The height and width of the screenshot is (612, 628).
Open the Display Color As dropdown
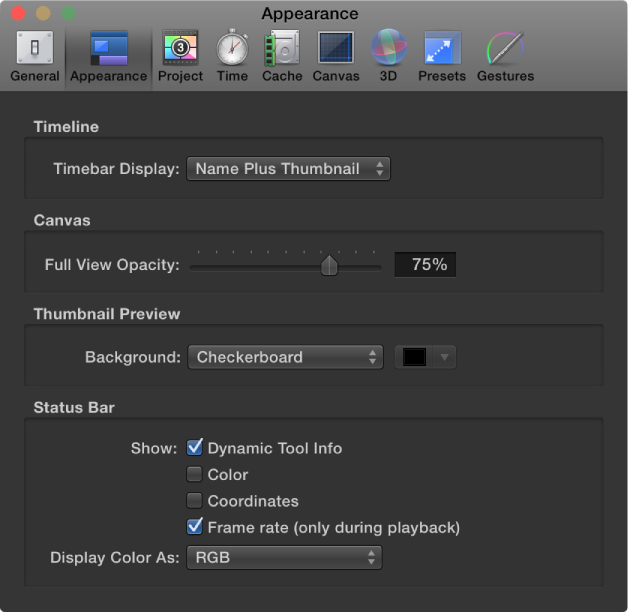(x=284, y=557)
